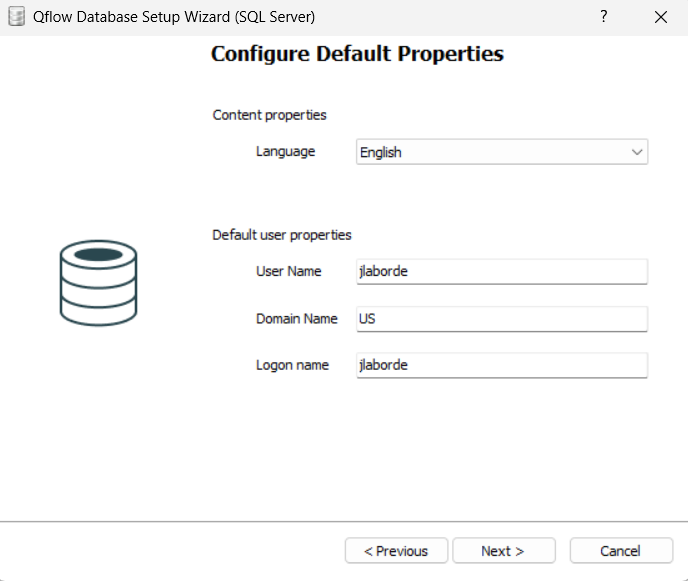Viewport: 688px width, 581px height.
Task: Click the Domain Name label
Action: click(297, 319)
